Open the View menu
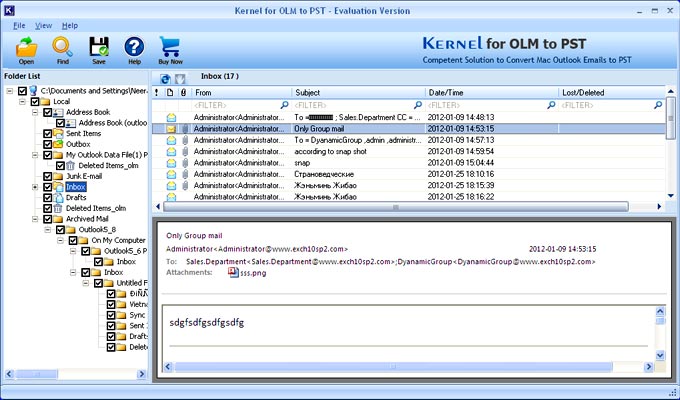680x400 pixels. click(43, 26)
